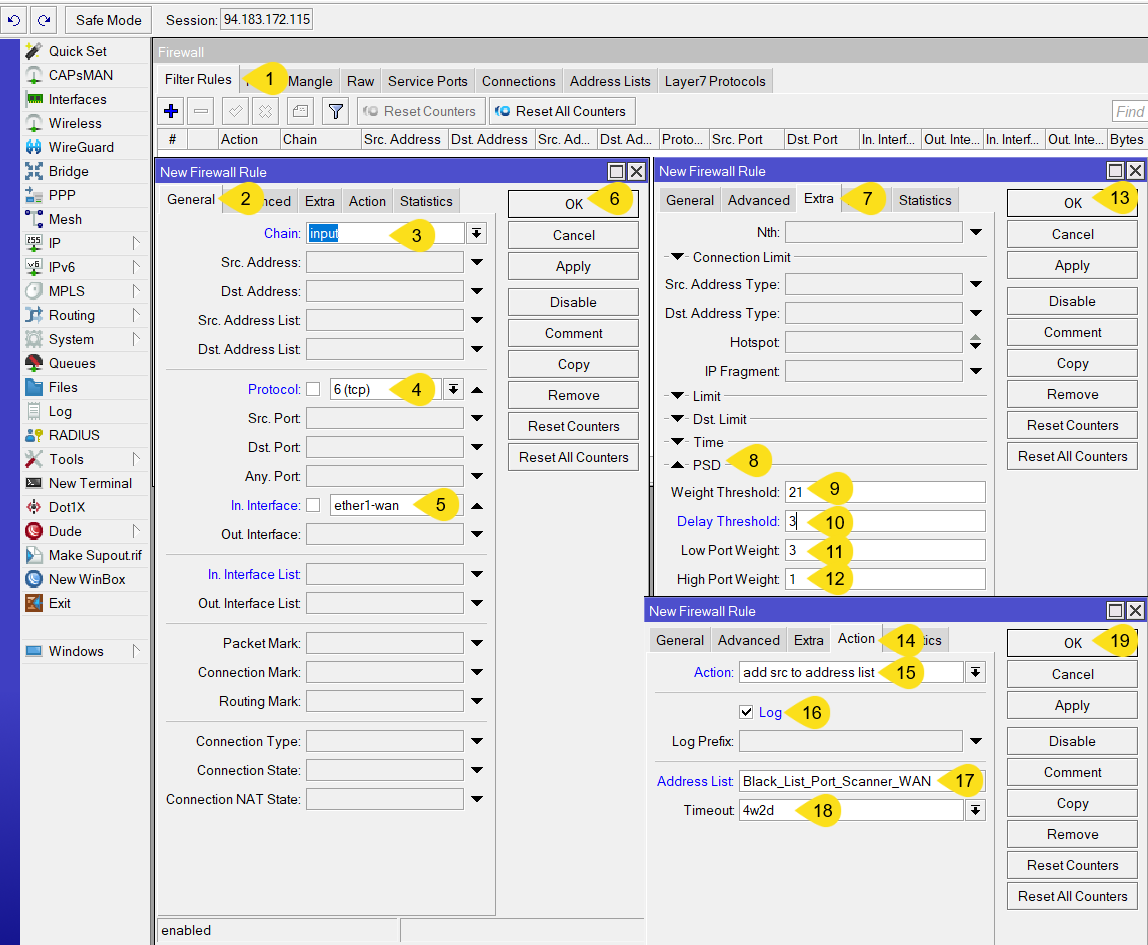Select Queues in the left menu
1148x945 pixels.
click(x=72, y=363)
